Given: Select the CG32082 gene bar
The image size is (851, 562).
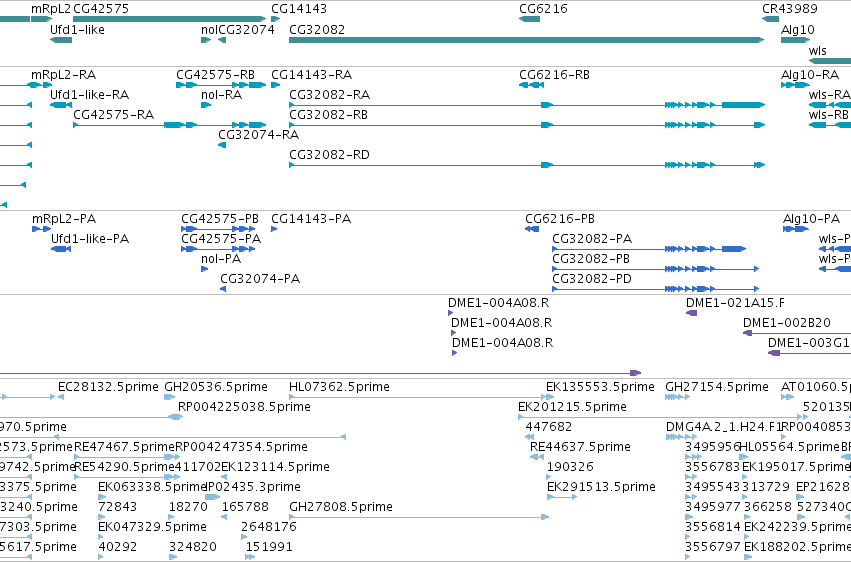Looking at the screenshot, I should 526,40.
